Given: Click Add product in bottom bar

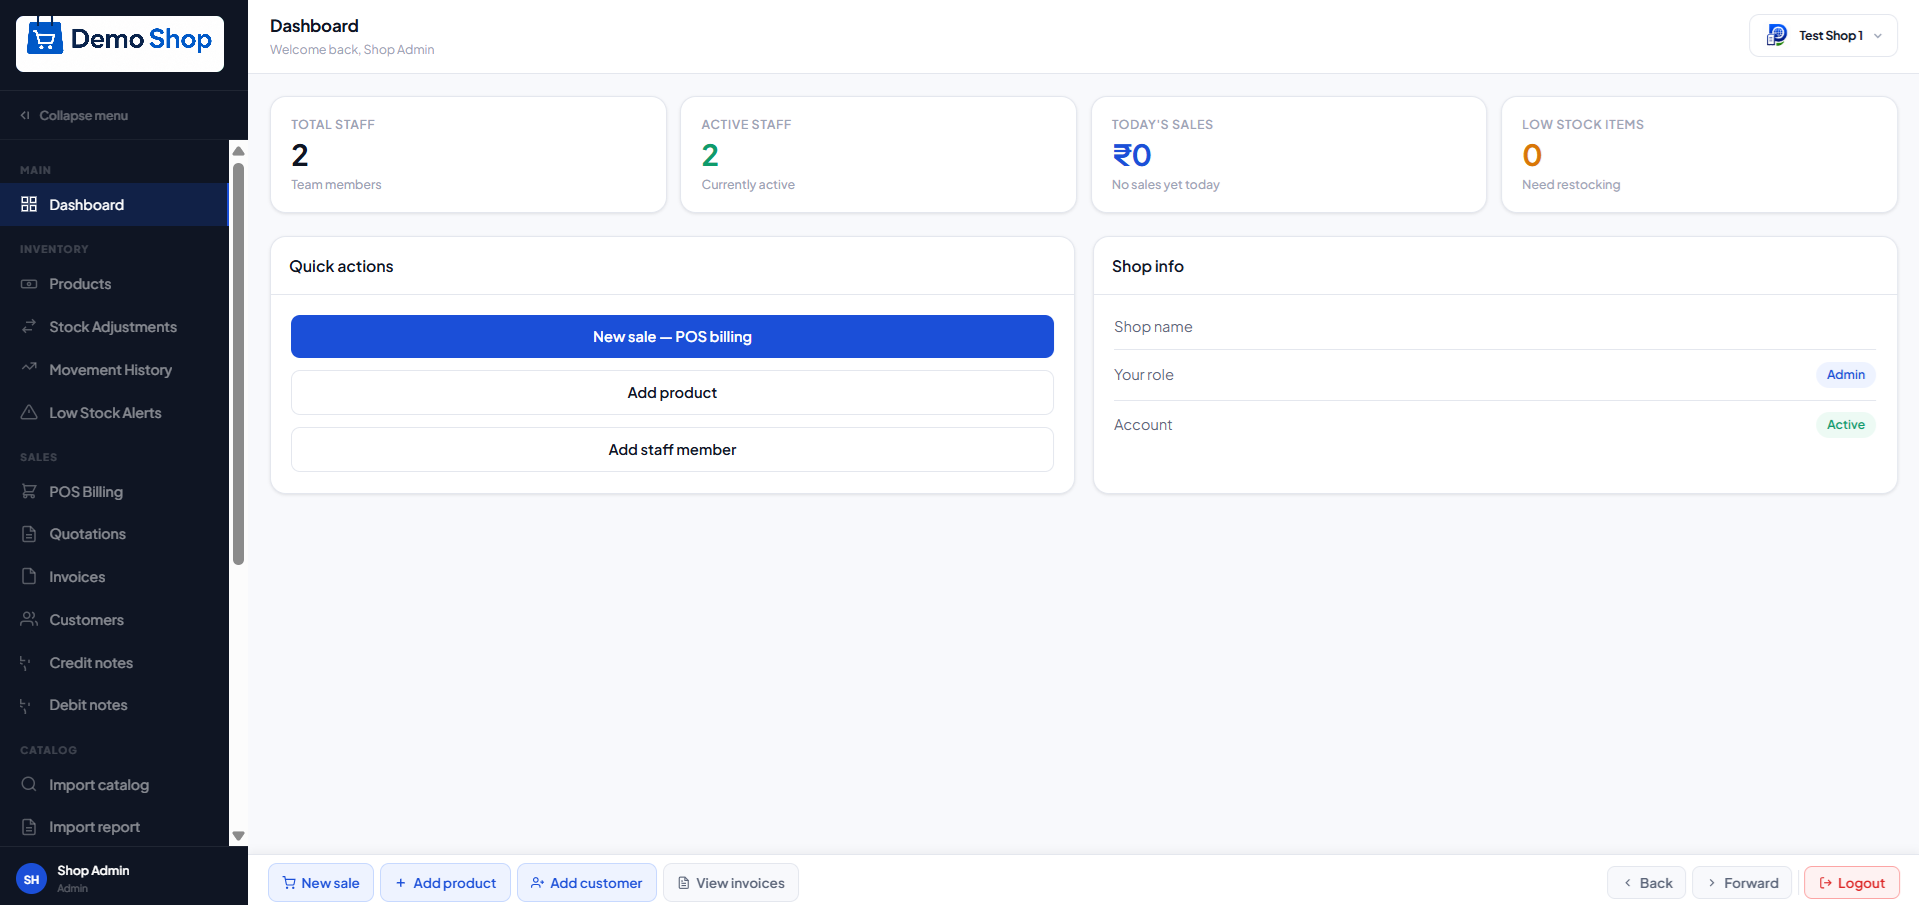Looking at the screenshot, I should point(445,883).
